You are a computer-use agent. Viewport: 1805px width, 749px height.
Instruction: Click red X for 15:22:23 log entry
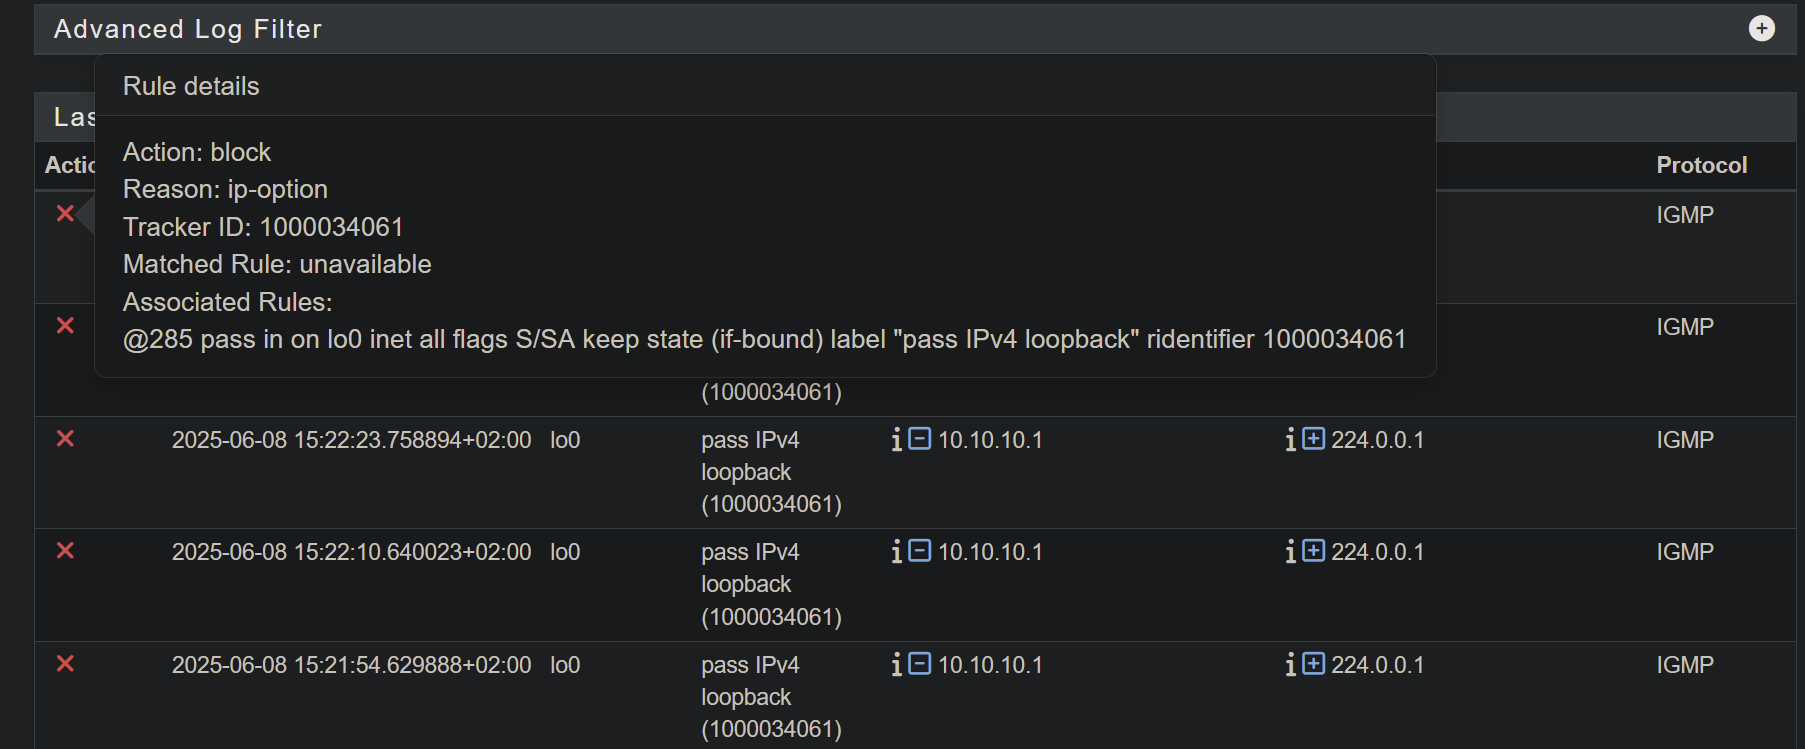[65, 438]
